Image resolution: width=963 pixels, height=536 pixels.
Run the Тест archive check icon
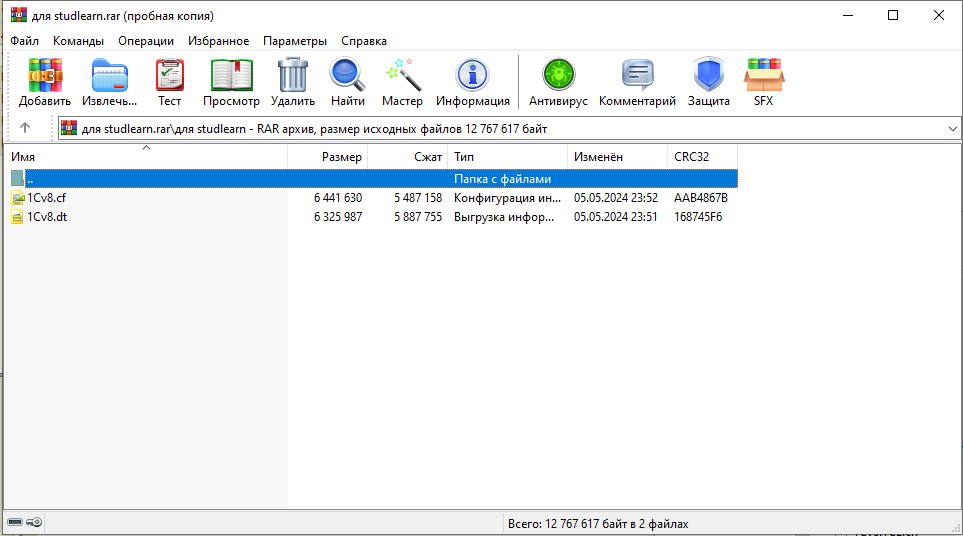pos(170,76)
